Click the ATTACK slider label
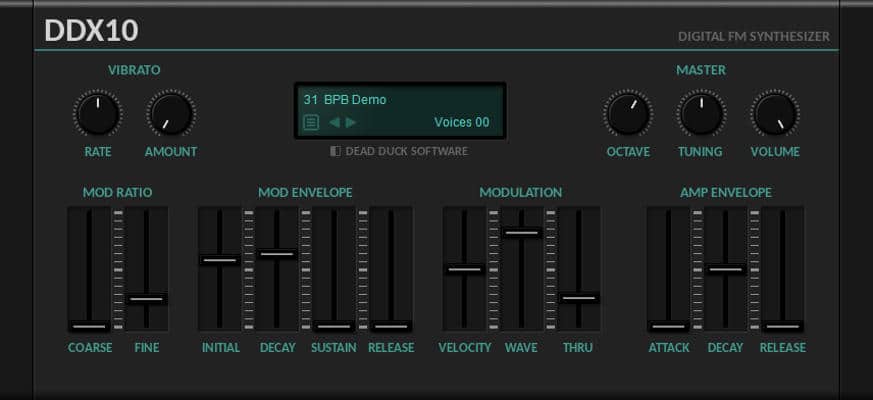873x400 pixels. click(669, 348)
